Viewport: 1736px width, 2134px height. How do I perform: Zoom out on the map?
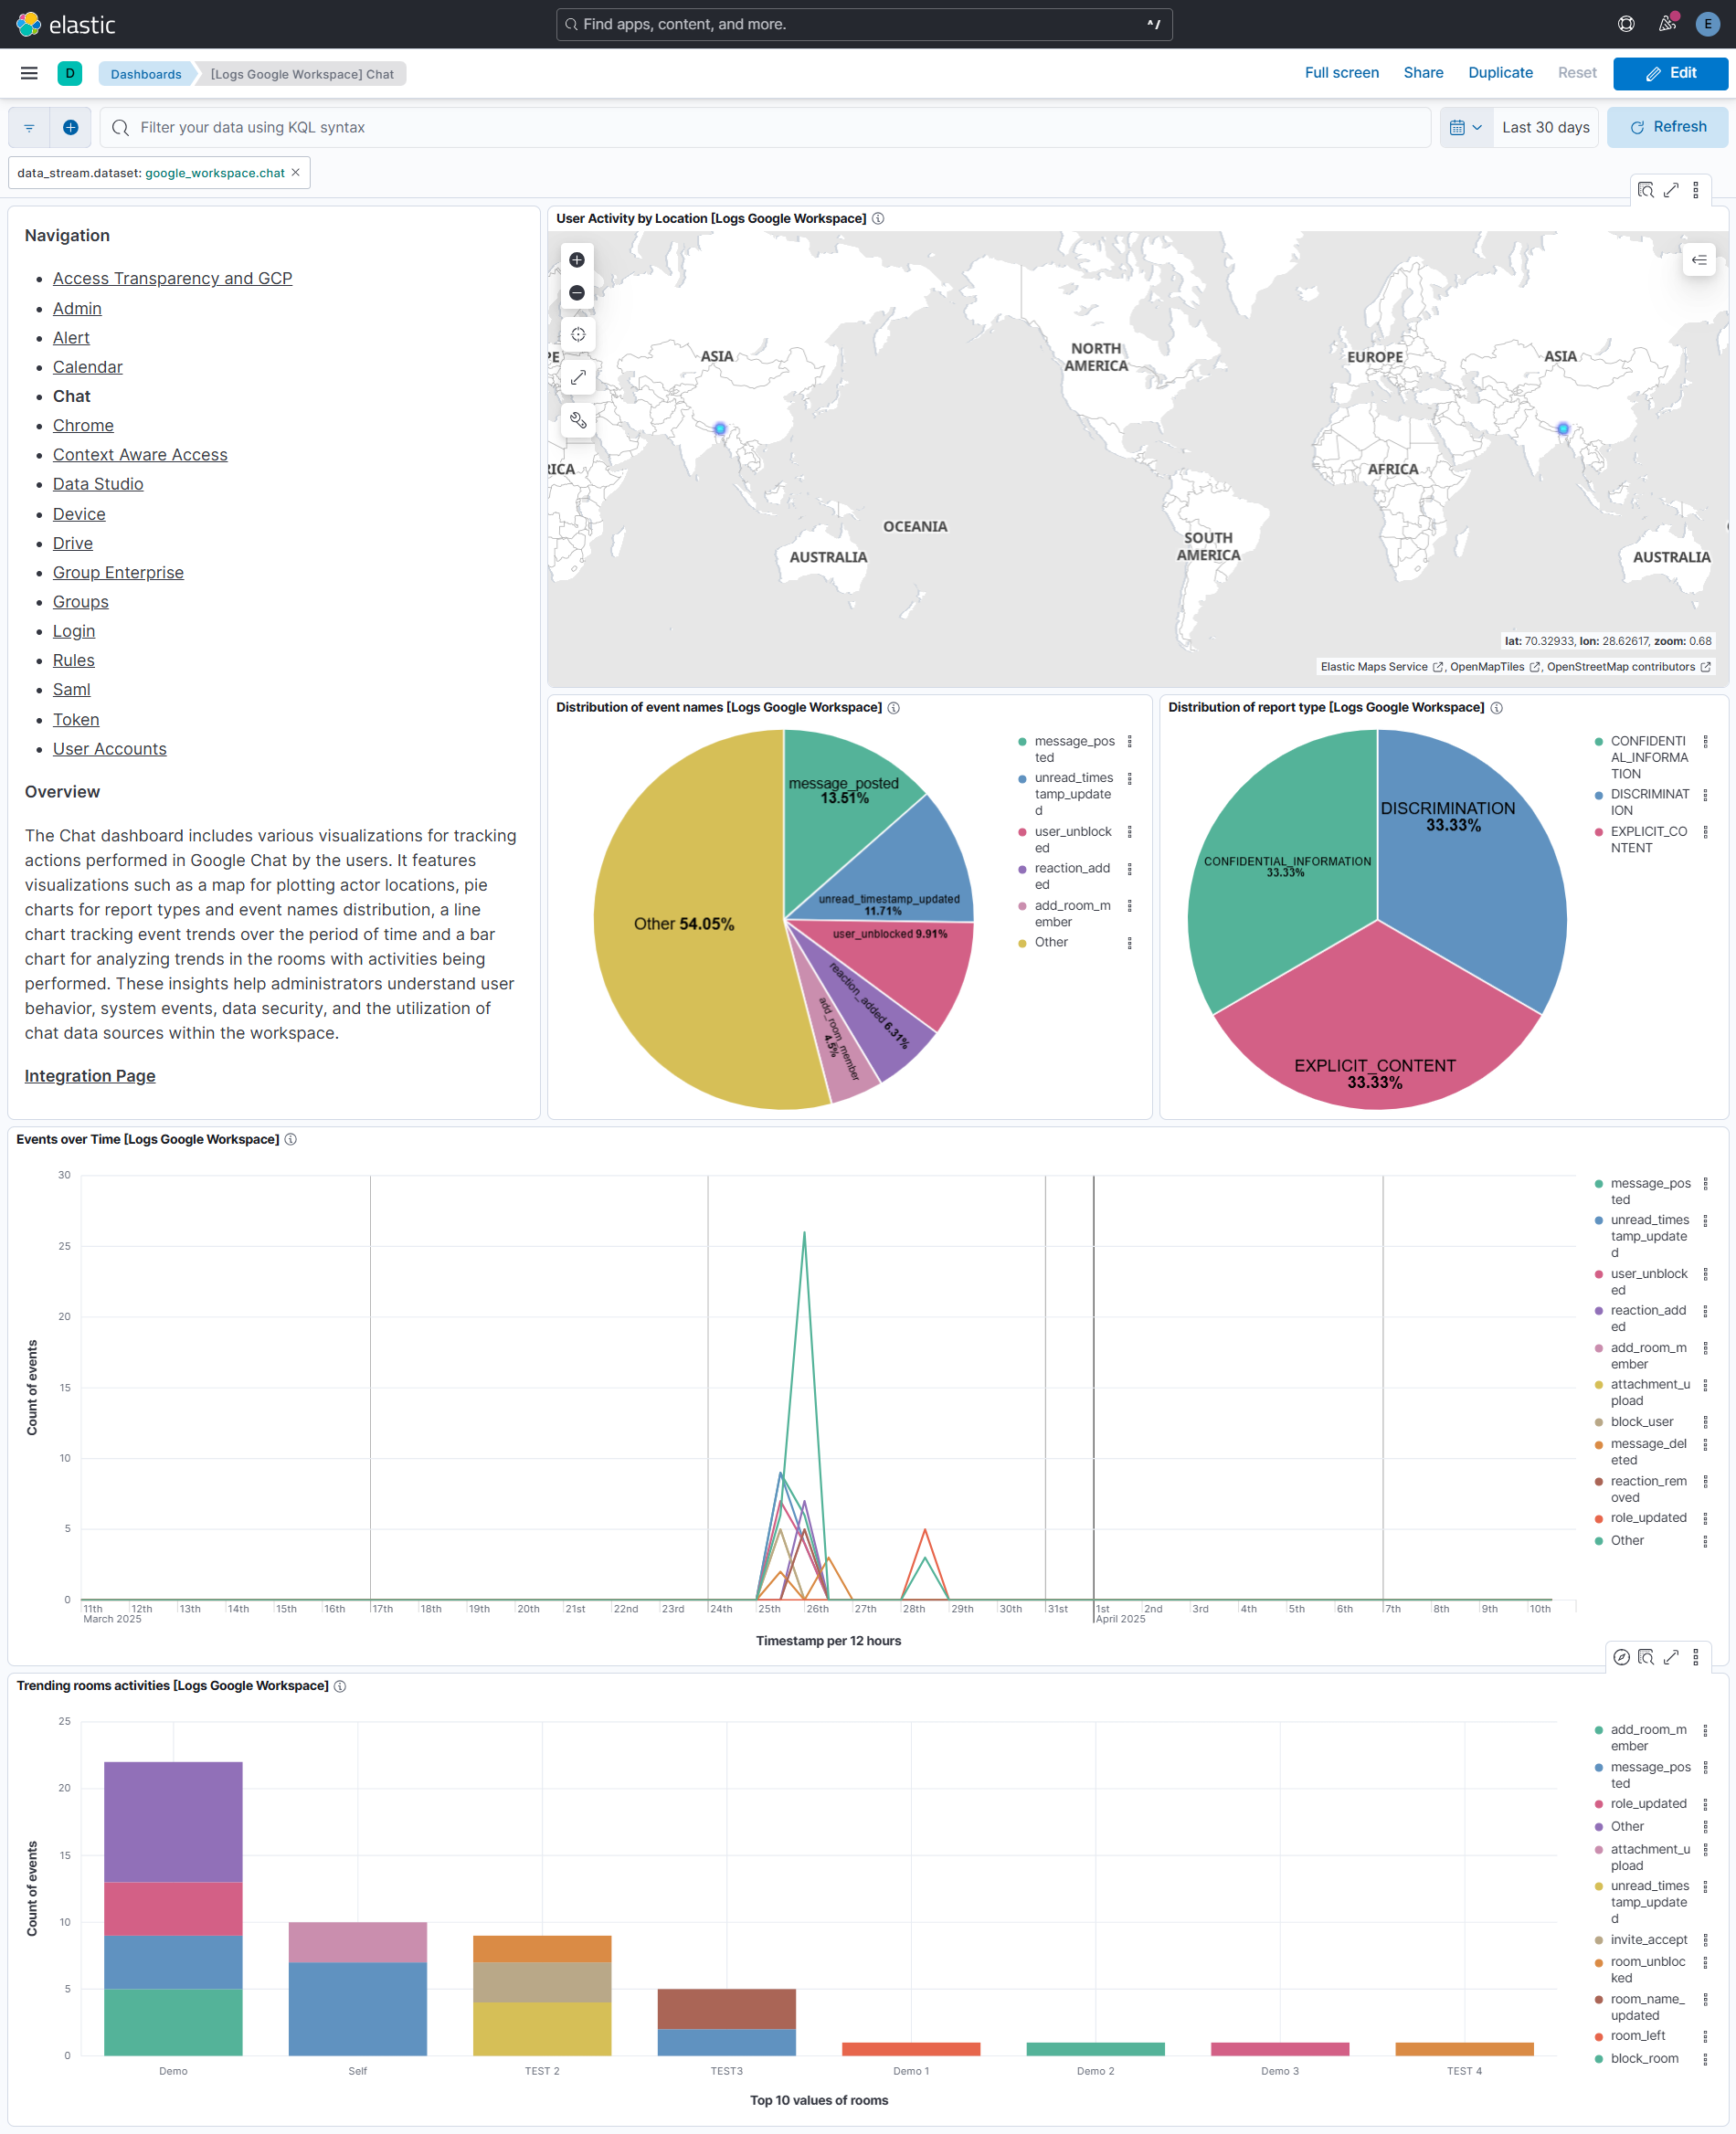(x=577, y=293)
